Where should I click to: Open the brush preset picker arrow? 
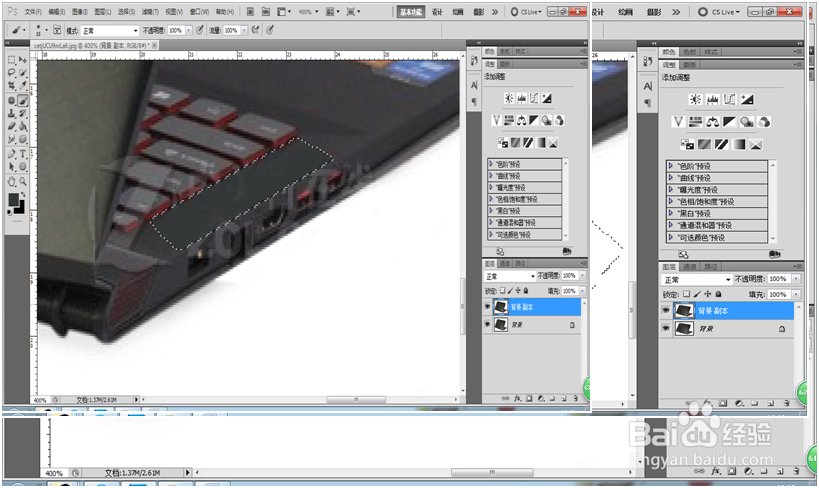pyautogui.click(x=46, y=30)
